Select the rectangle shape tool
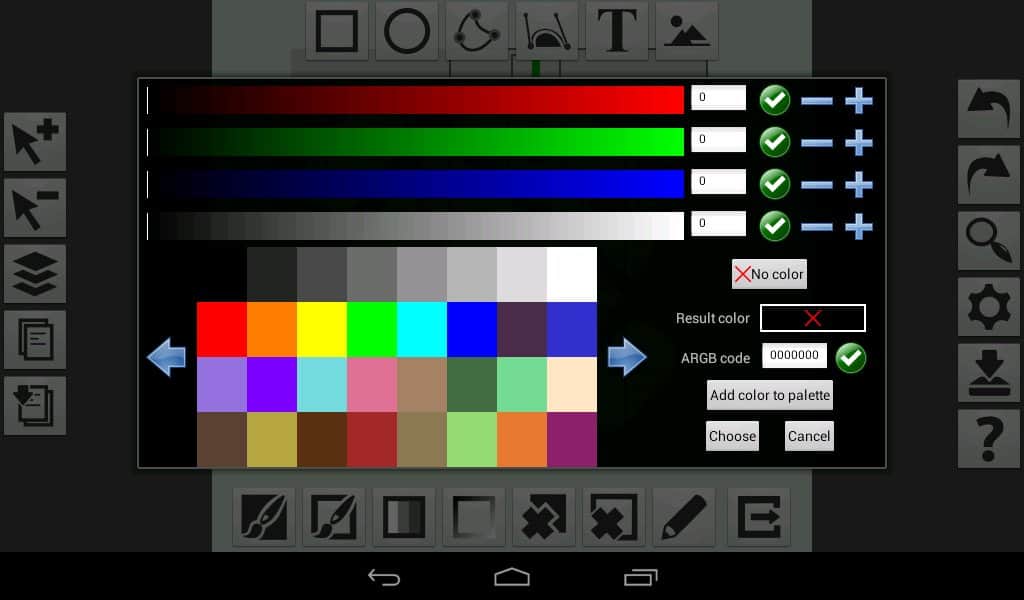The height and width of the screenshot is (600, 1024). click(x=336, y=31)
